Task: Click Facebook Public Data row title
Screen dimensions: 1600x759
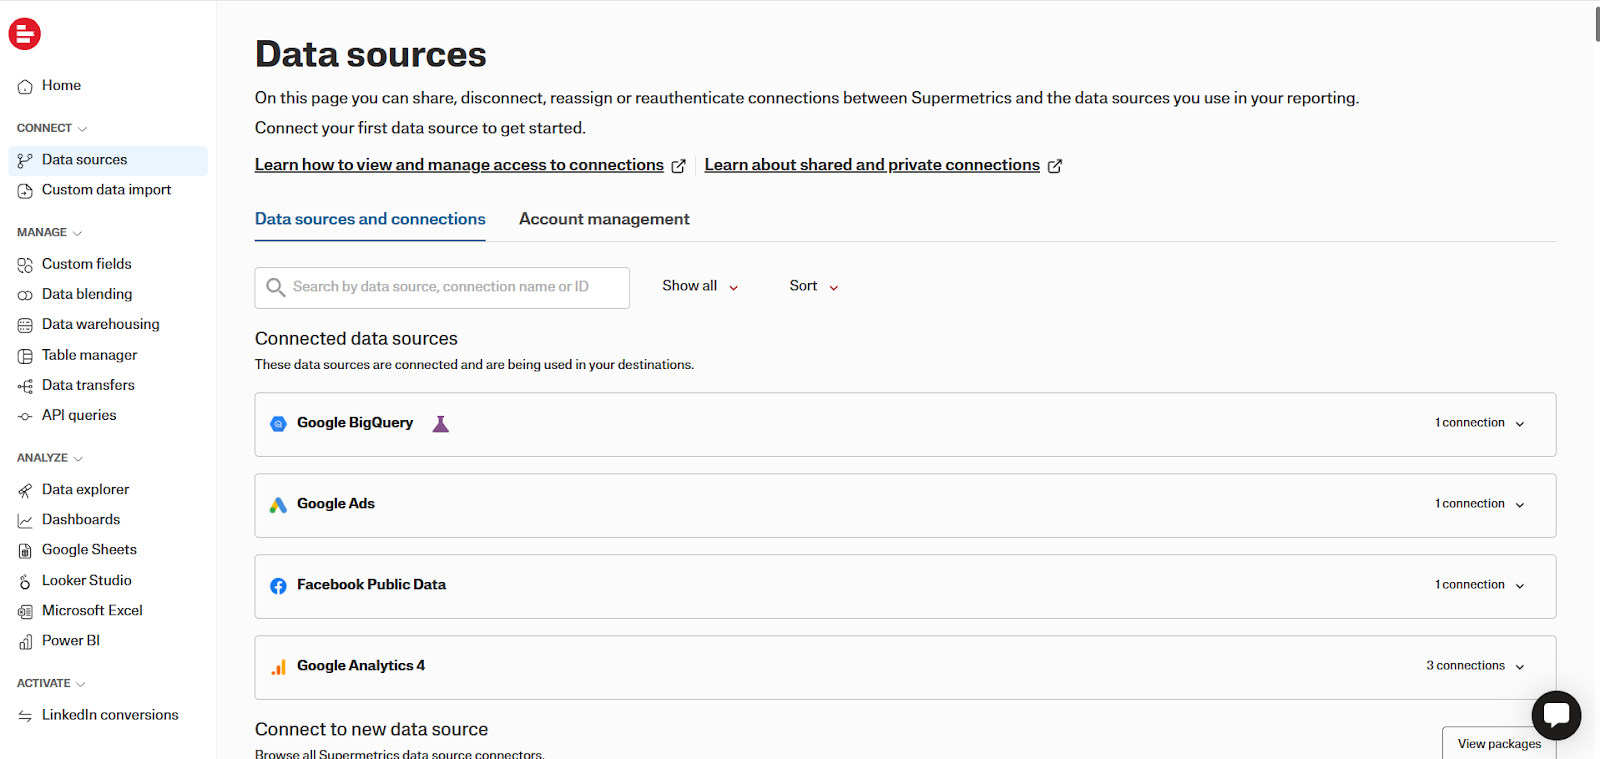Action: pos(371,585)
